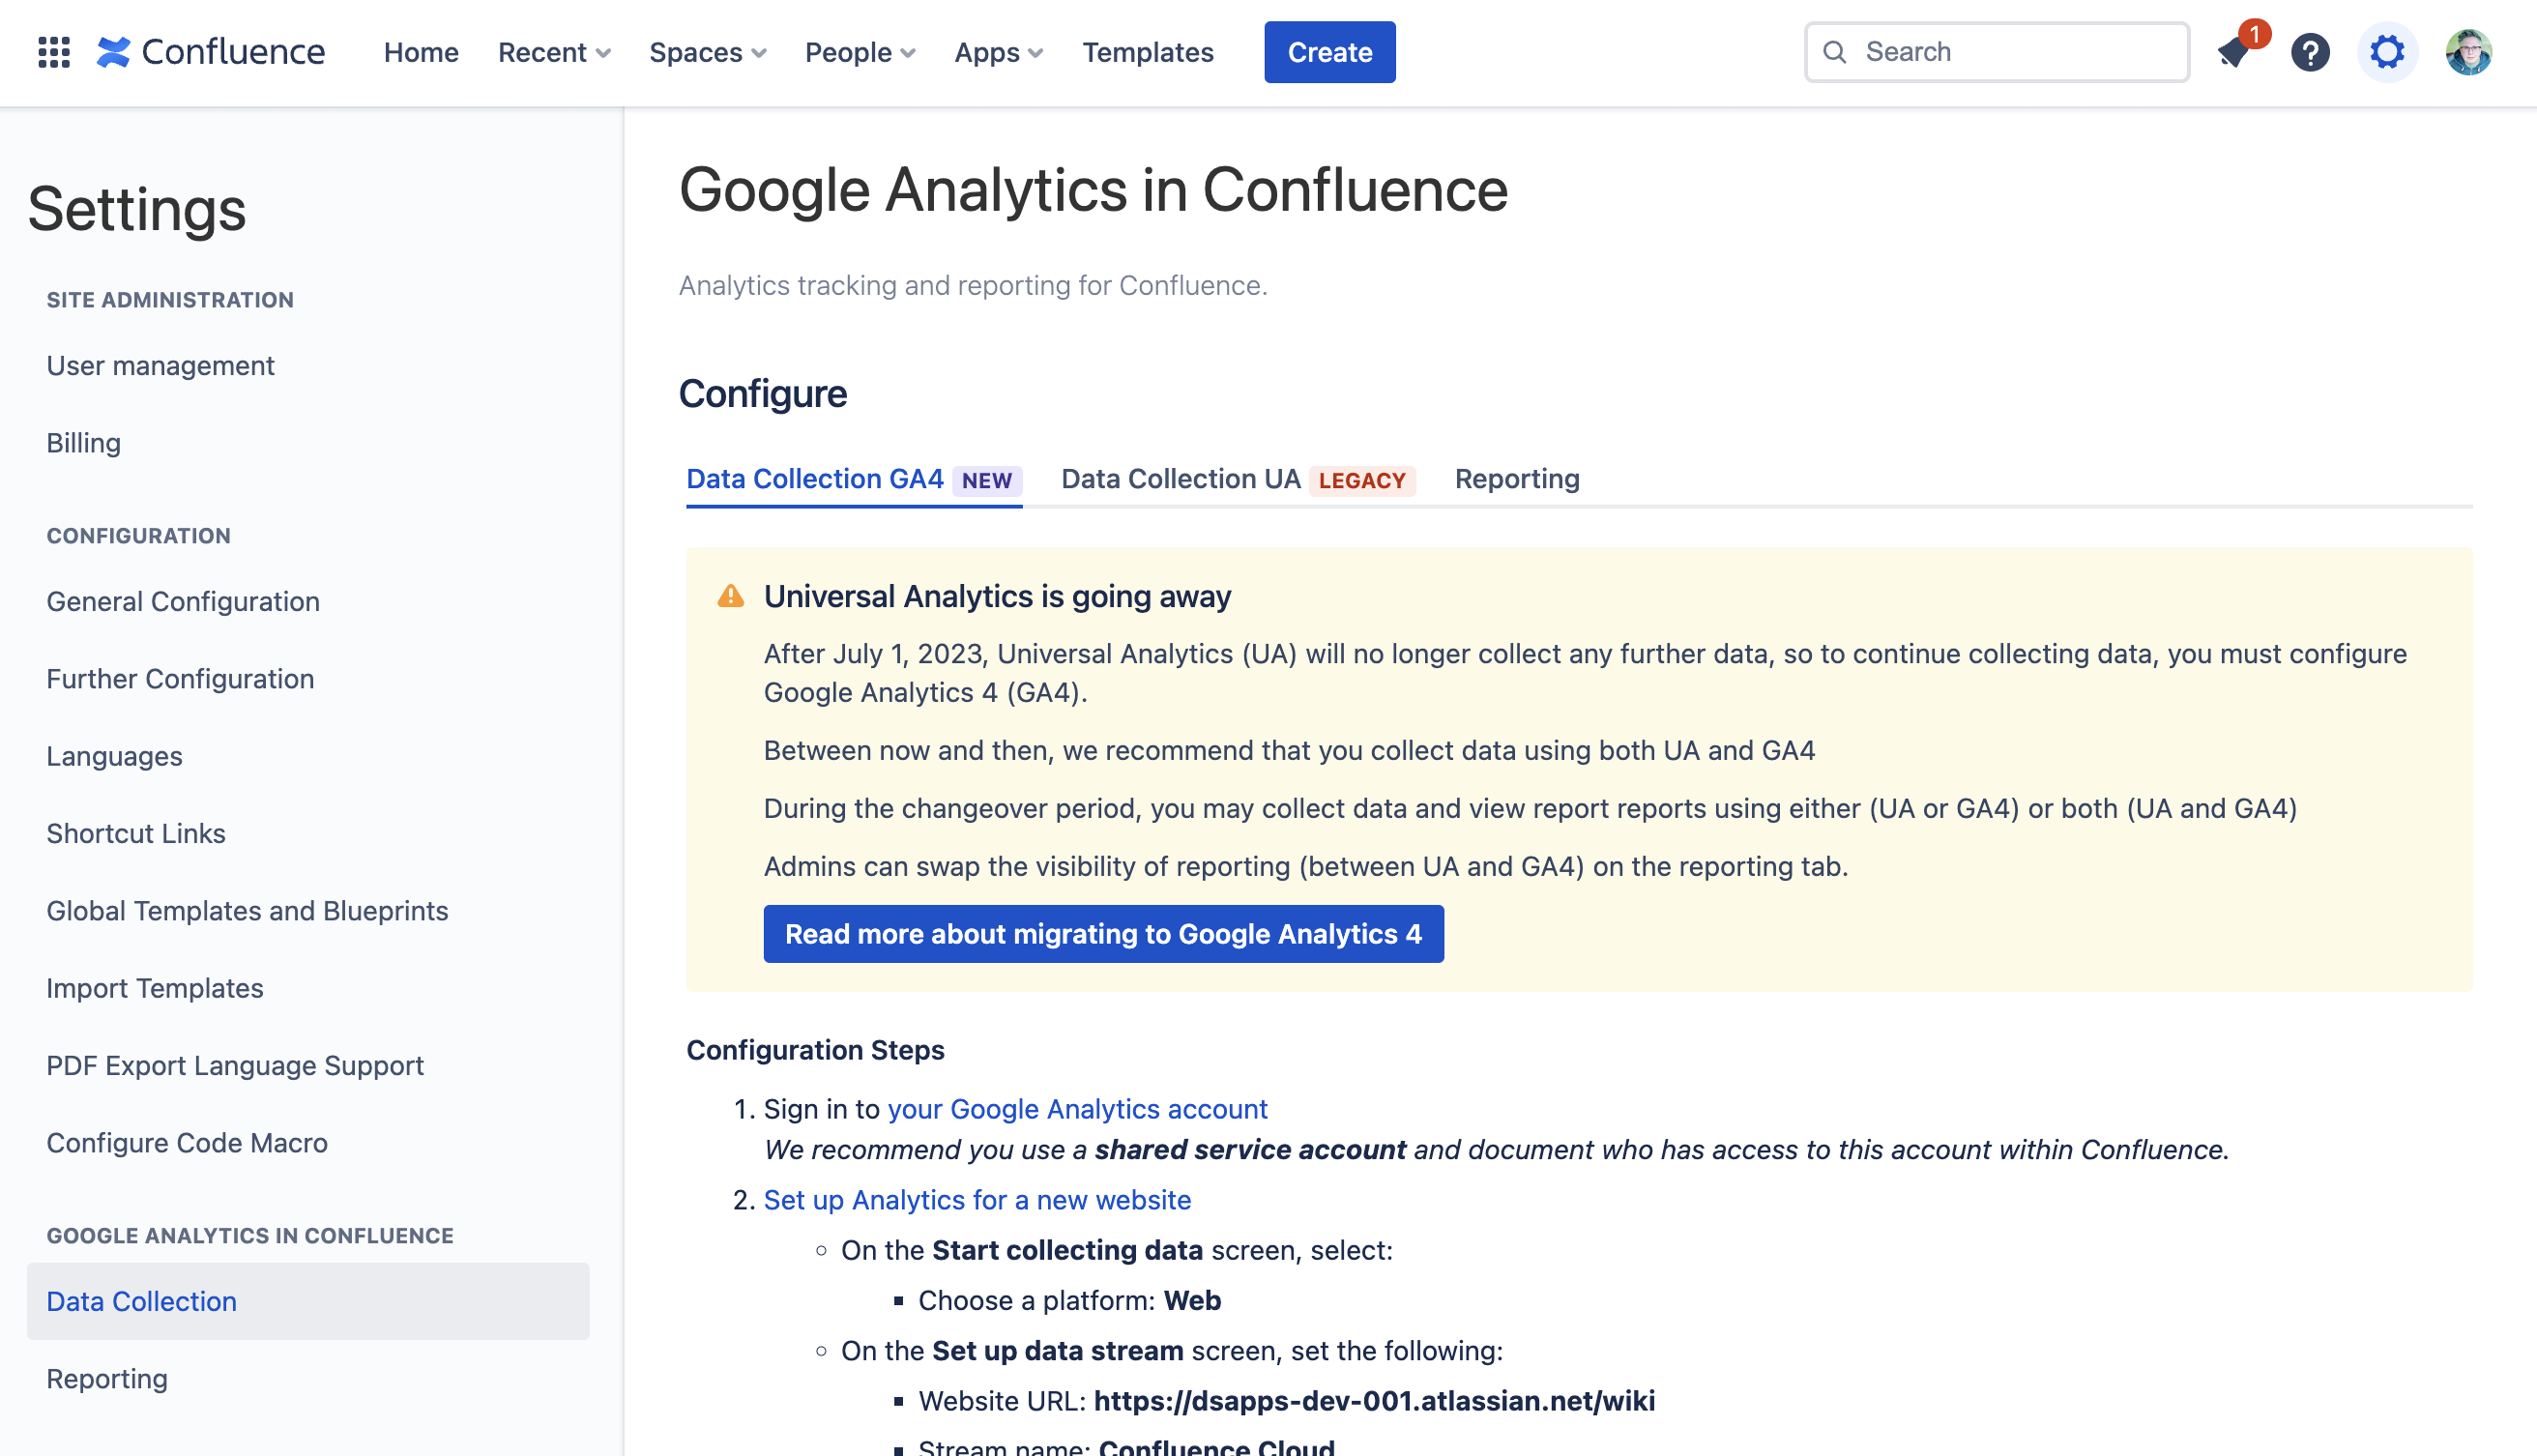This screenshot has height=1456, width=2537.
Task: Open the notifications bell icon
Action: coord(2232,52)
